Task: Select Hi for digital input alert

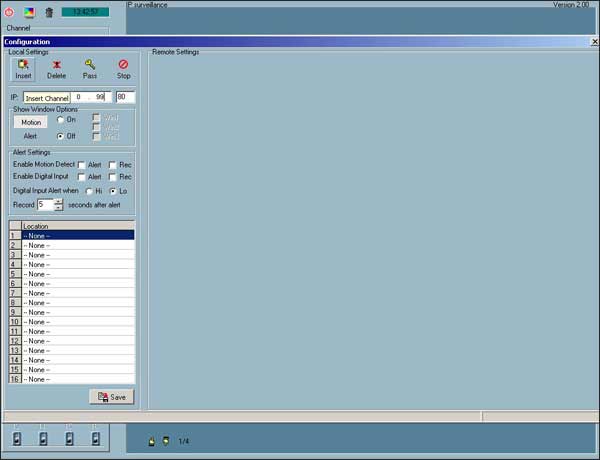Action: 89,191
